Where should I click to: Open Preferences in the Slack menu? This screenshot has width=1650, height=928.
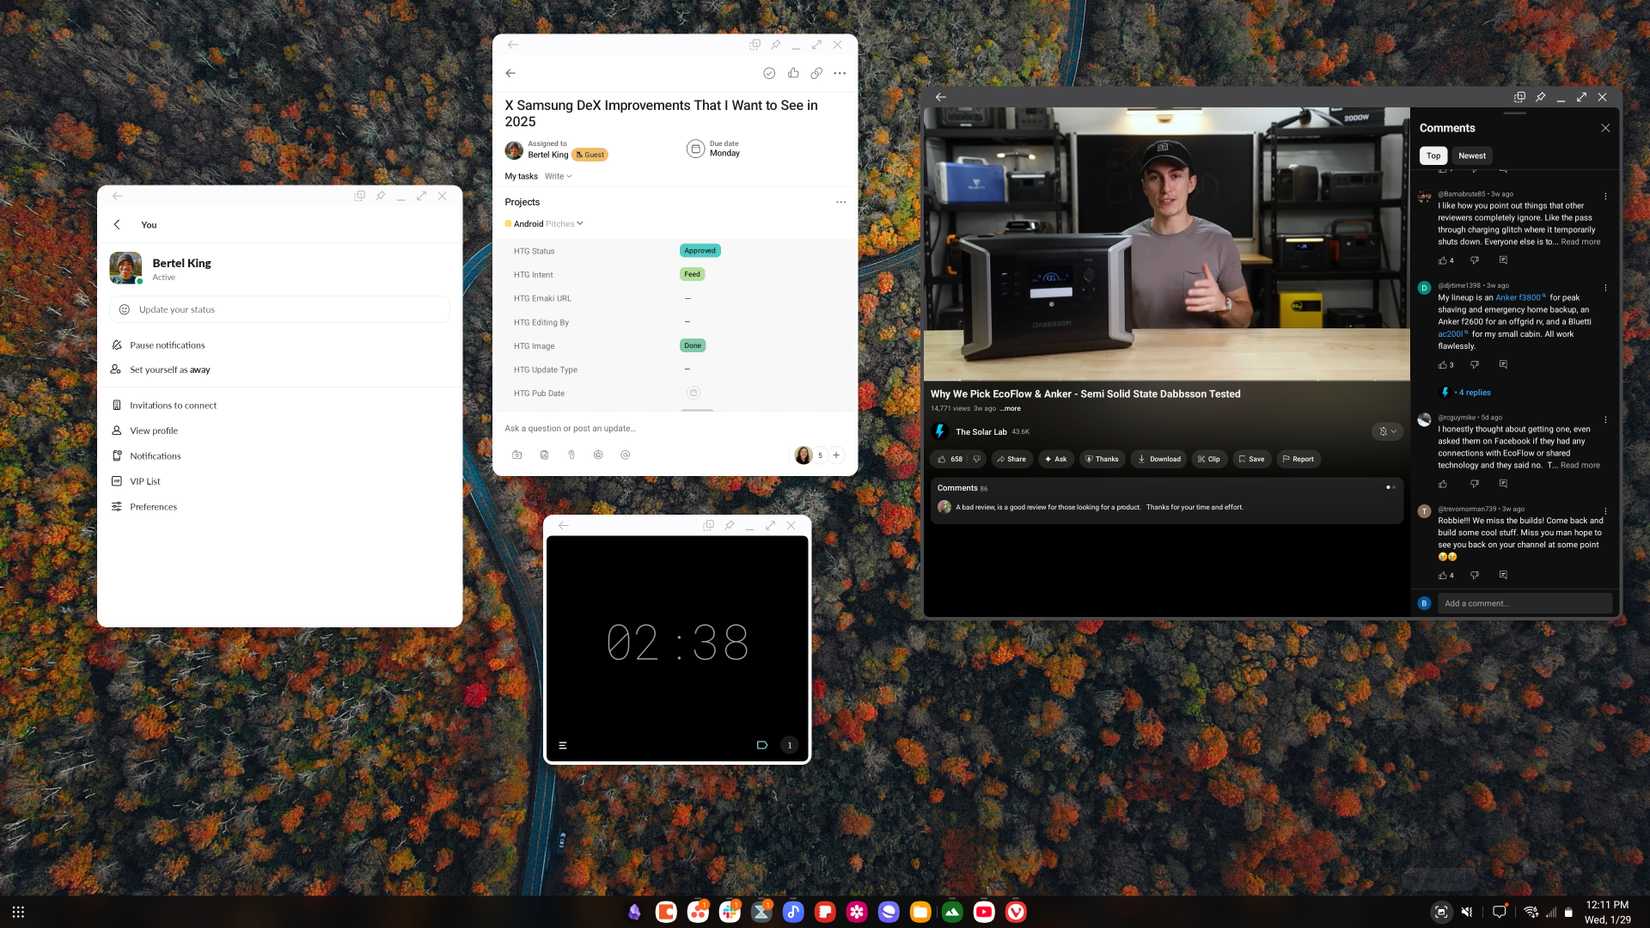(x=153, y=506)
